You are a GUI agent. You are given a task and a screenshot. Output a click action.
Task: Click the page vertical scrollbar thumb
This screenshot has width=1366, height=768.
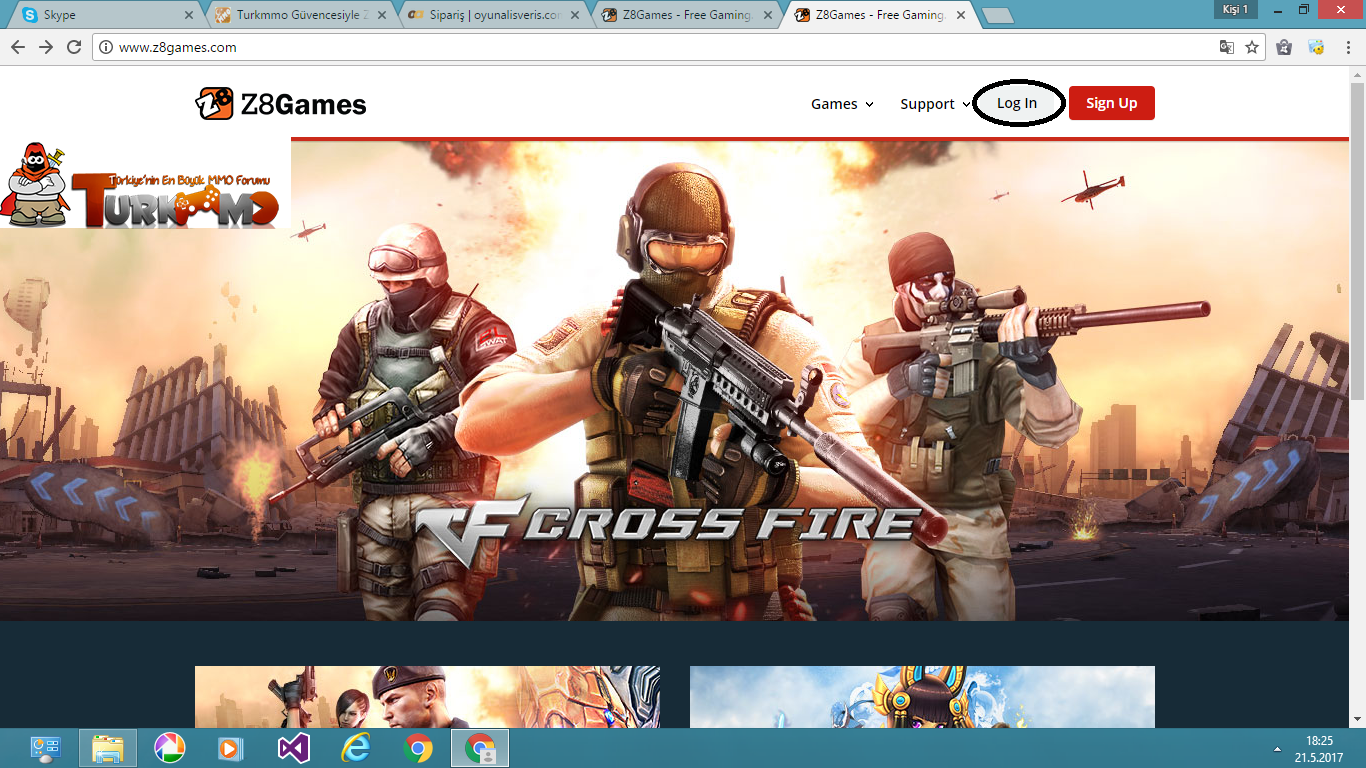coord(1357,240)
